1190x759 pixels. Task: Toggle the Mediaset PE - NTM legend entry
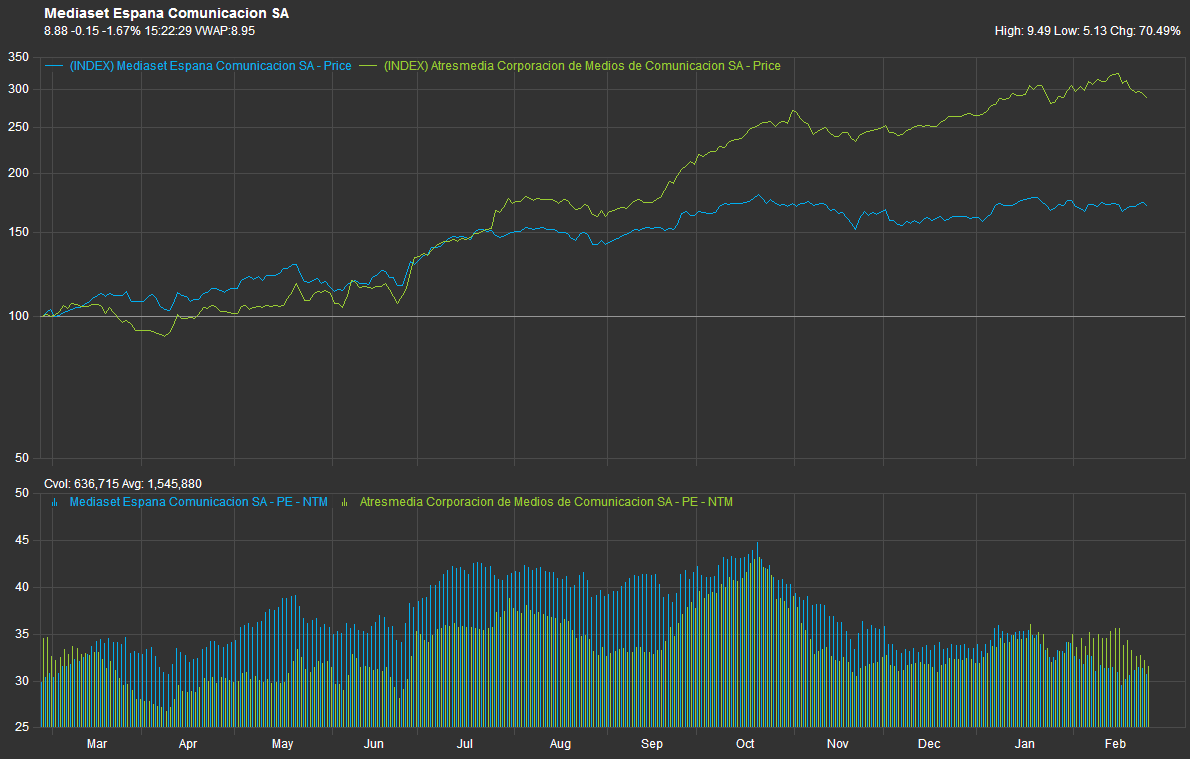coord(198,502)
